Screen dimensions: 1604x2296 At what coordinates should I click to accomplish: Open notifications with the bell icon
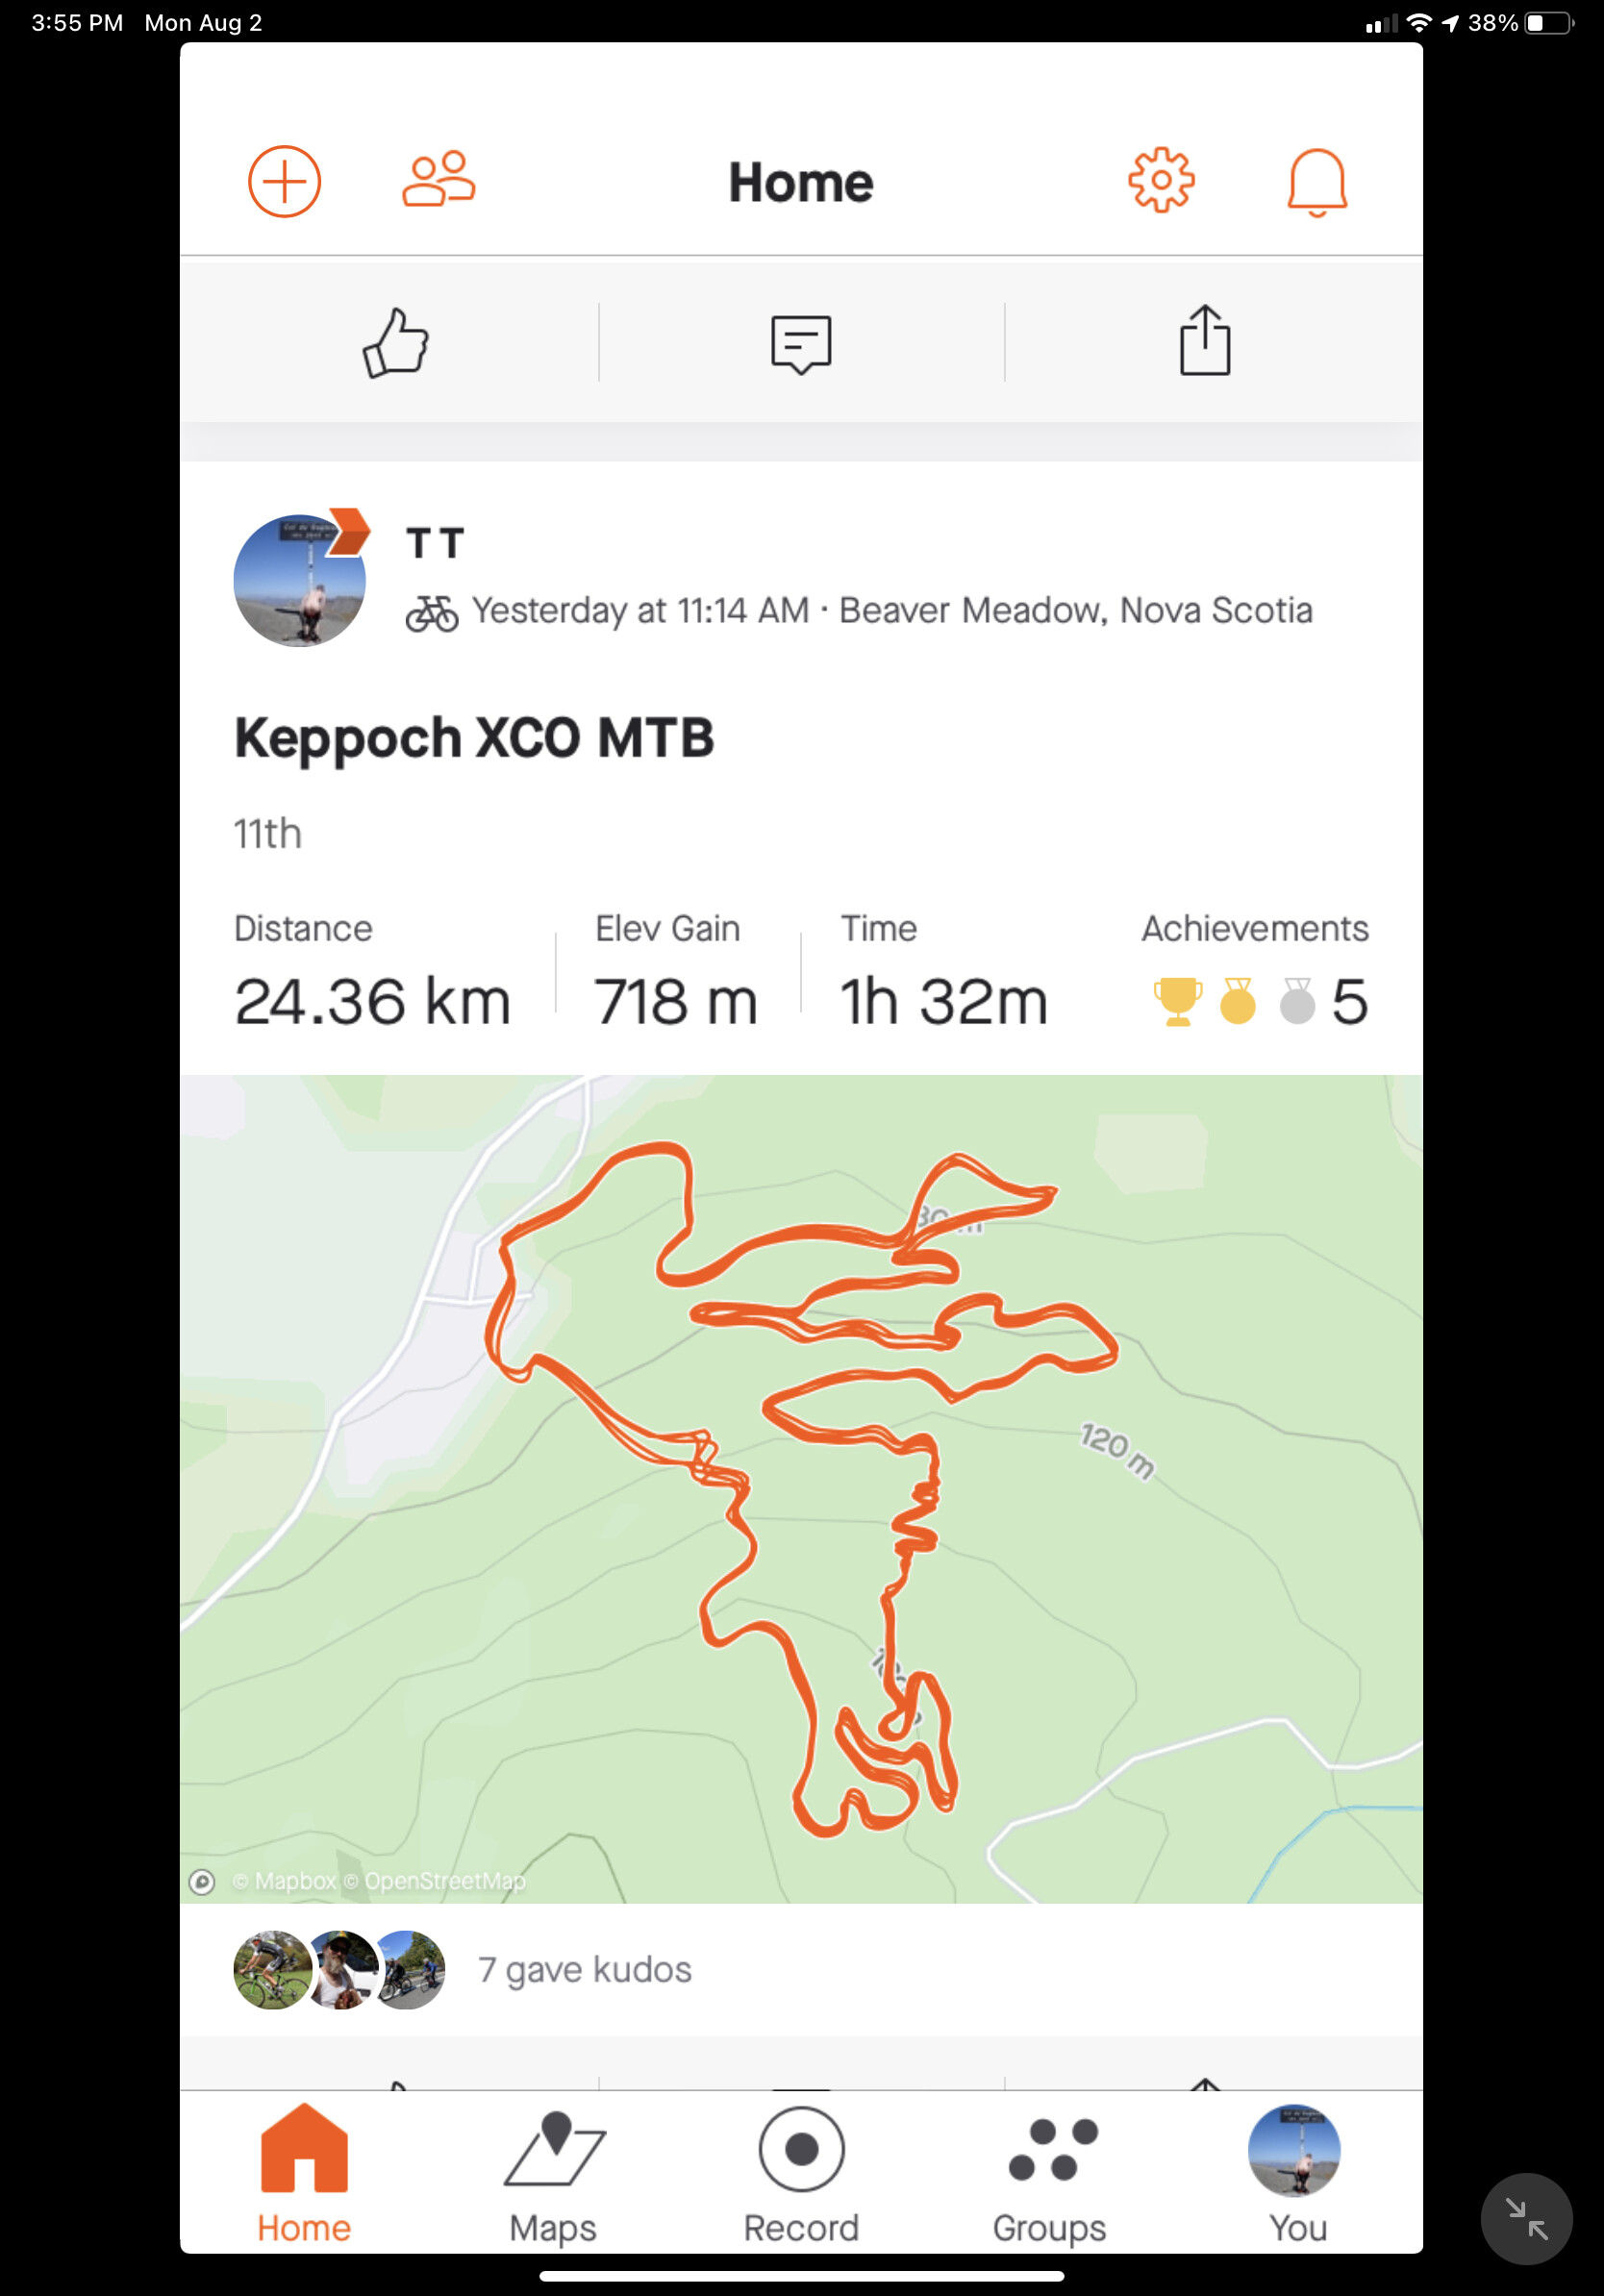pyautogui.click(x=1317, y=183)
